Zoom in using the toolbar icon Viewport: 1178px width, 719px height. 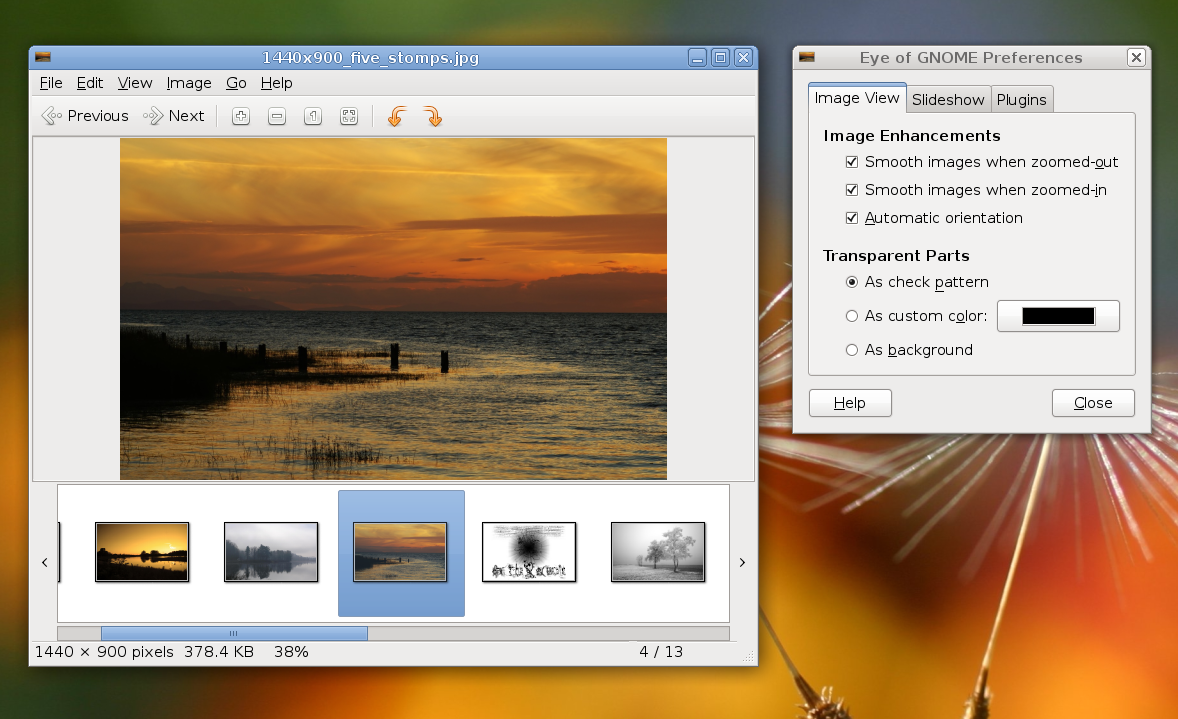tap(240, 116)
